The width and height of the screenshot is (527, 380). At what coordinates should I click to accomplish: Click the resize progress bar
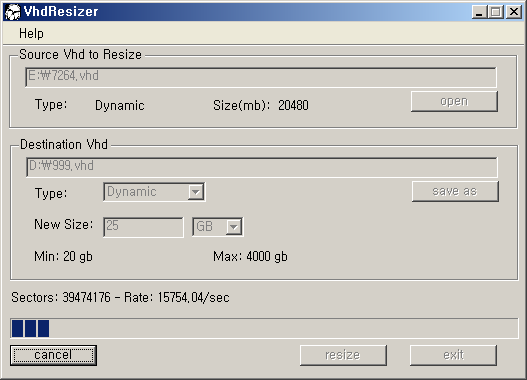(264, 328)
